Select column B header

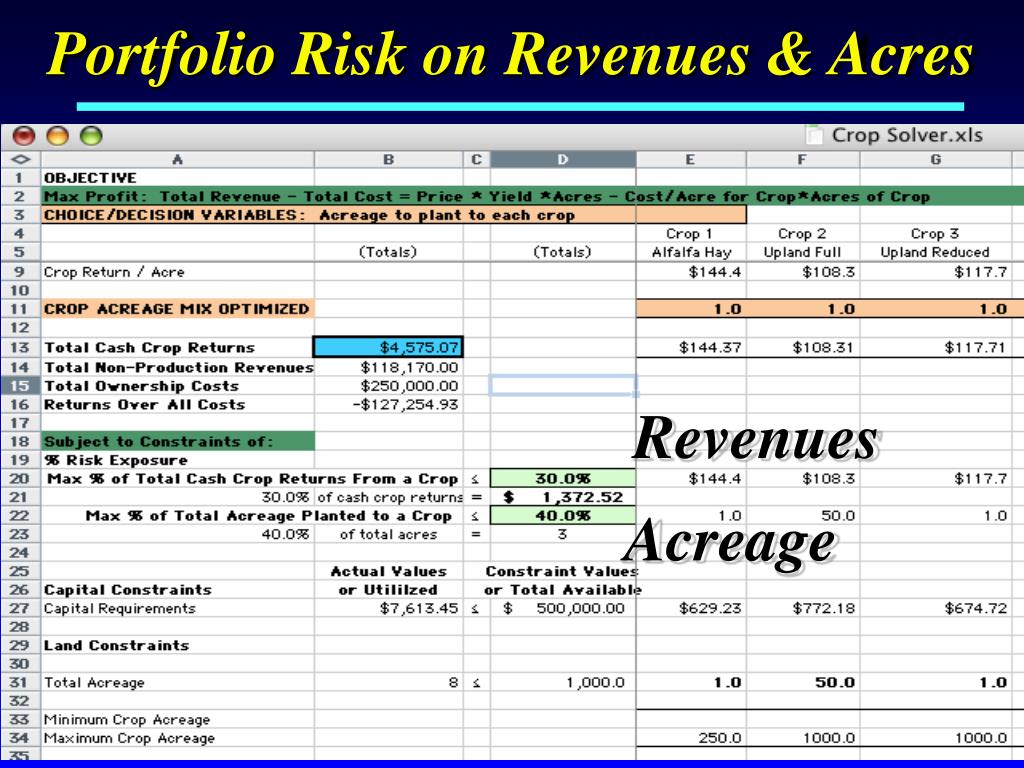pyautogui.click(x=389, y=159)
